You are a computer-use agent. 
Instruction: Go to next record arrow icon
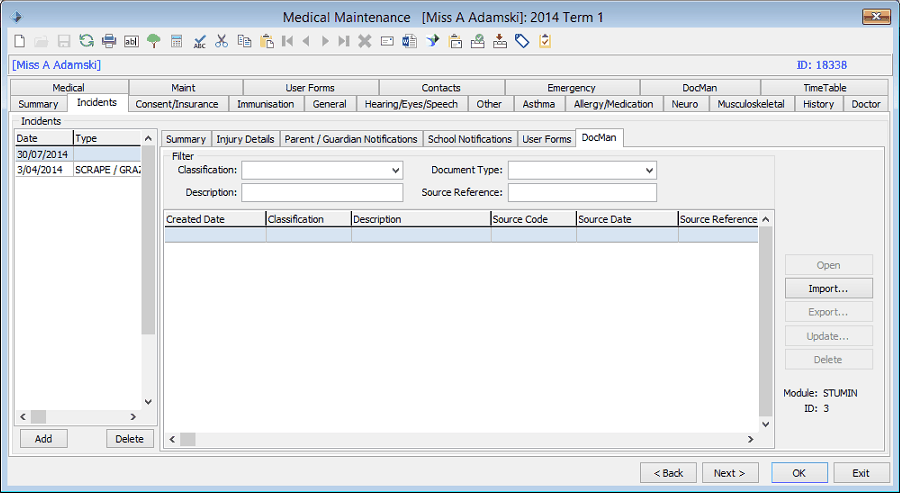(325, 41)
